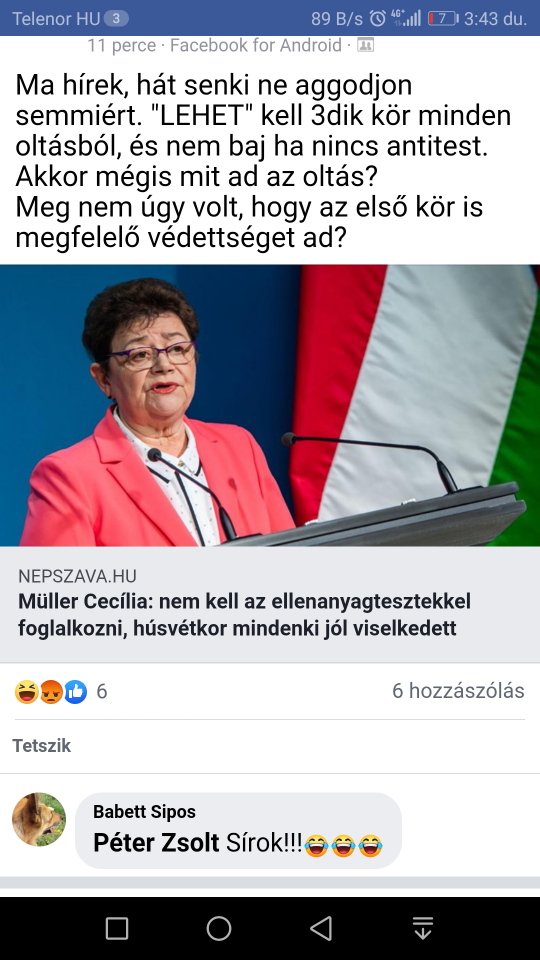The height and width of the screenshot is (960, 540).
Task: Tap the Android recent apps square button
Action: (117, 928)
